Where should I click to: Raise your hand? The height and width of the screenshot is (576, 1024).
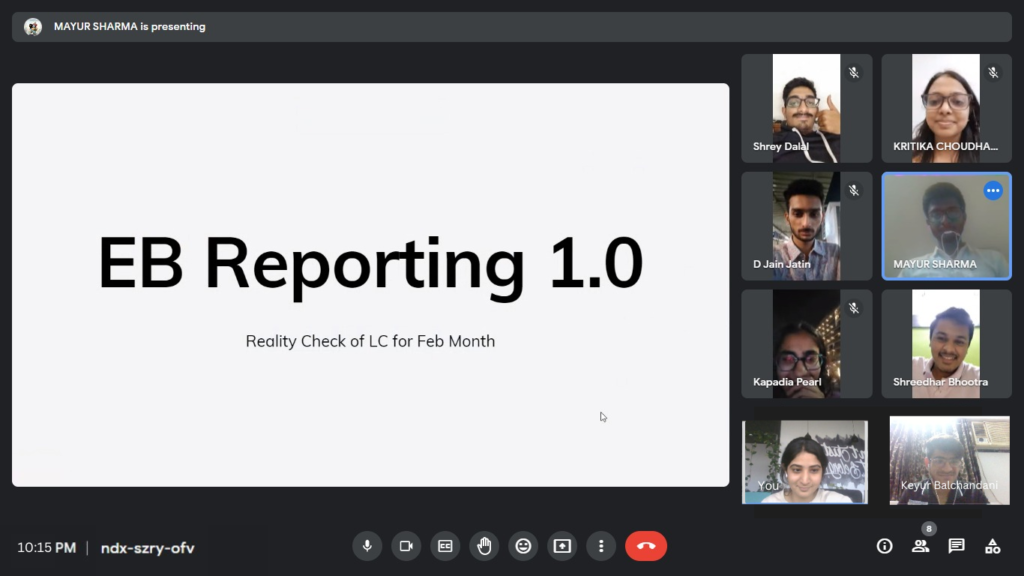coord(484,546)
